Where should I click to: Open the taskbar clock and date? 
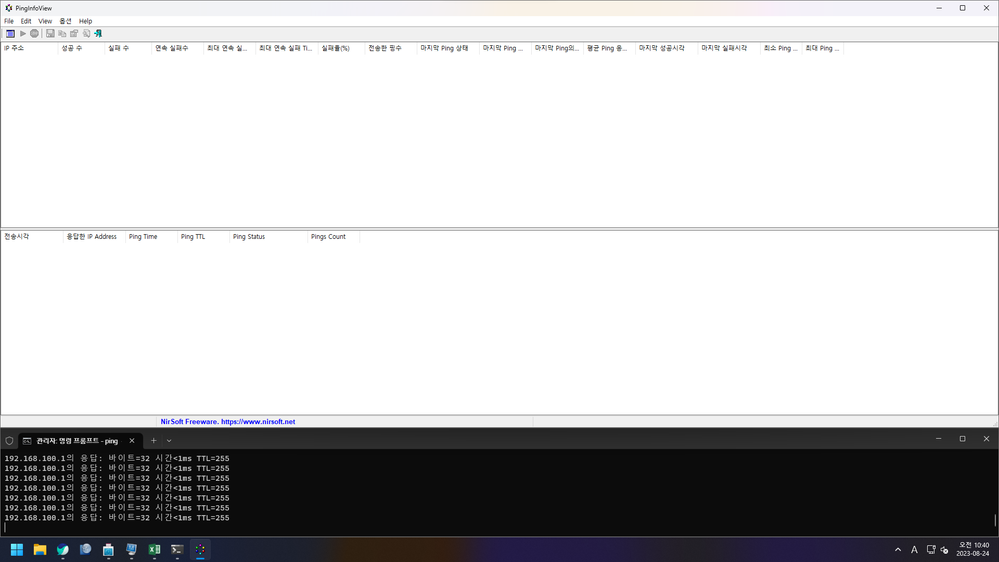pyautogui.click(x=973, y=549)
